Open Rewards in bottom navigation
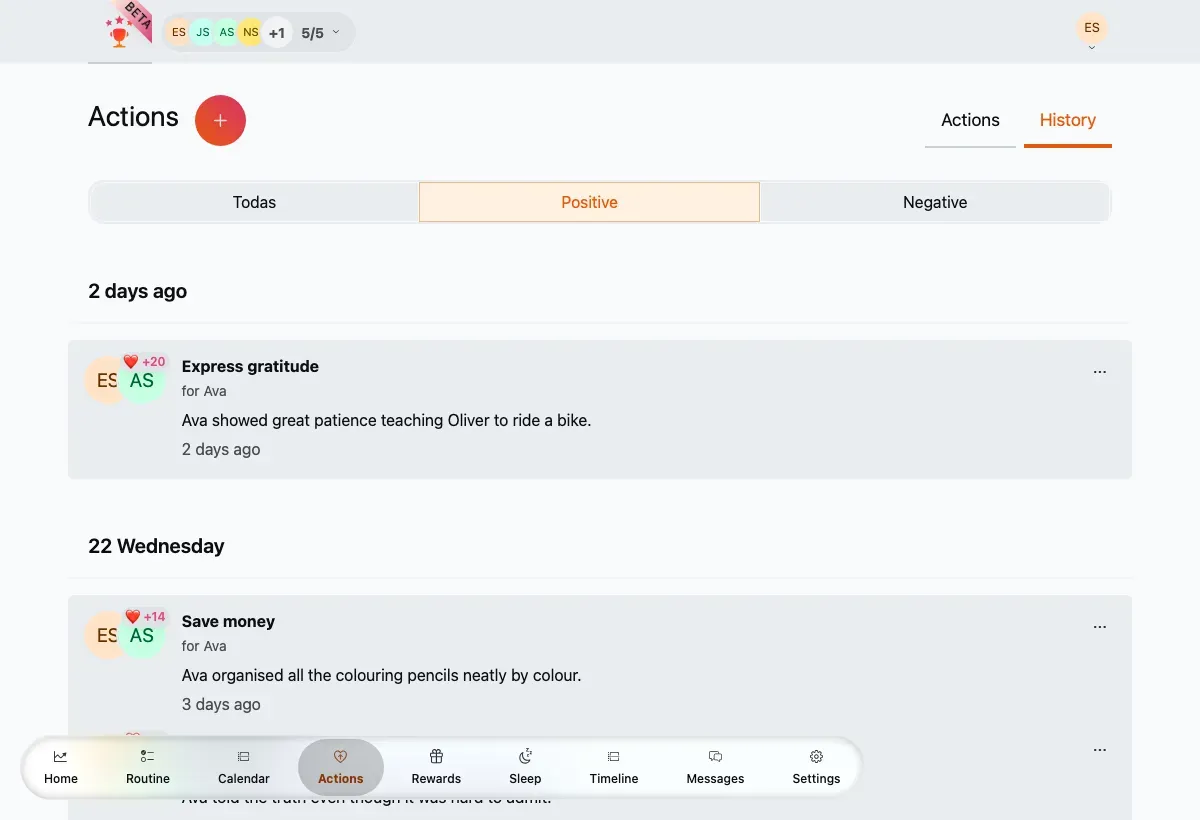 point(436,767)
